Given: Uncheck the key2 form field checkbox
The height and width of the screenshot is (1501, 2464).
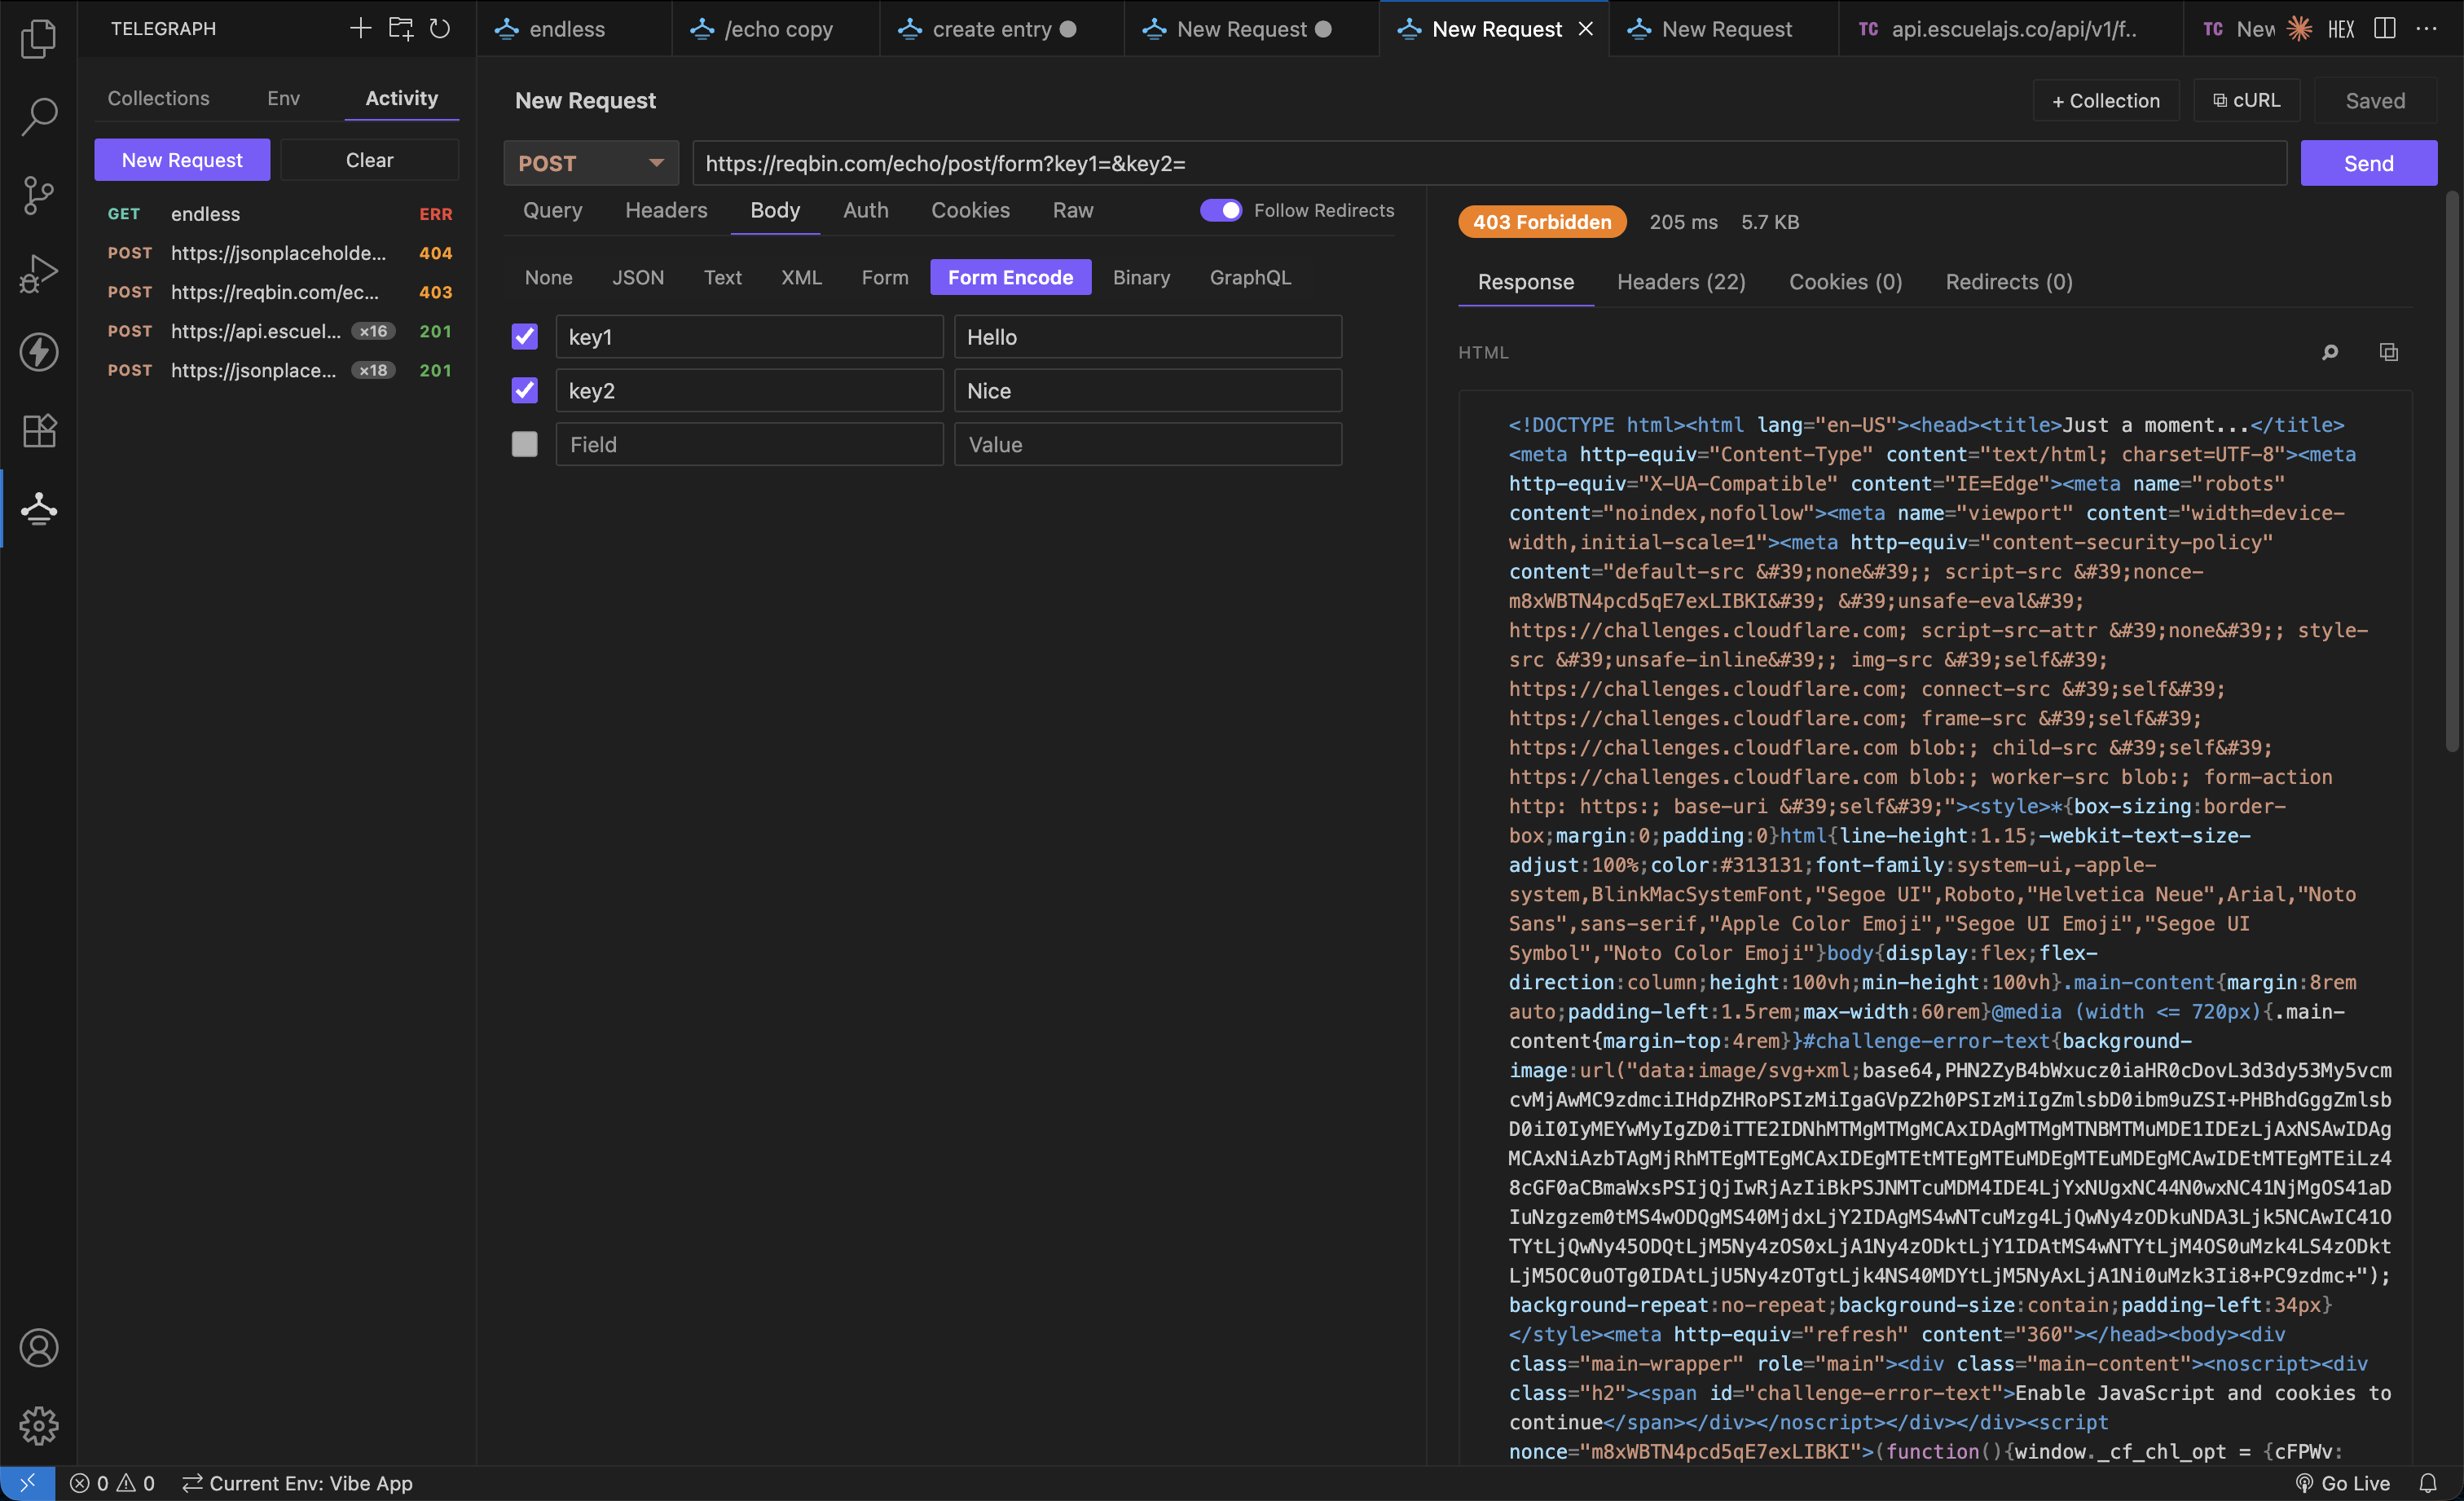Looking at the screenshot, I should (524, 390).
